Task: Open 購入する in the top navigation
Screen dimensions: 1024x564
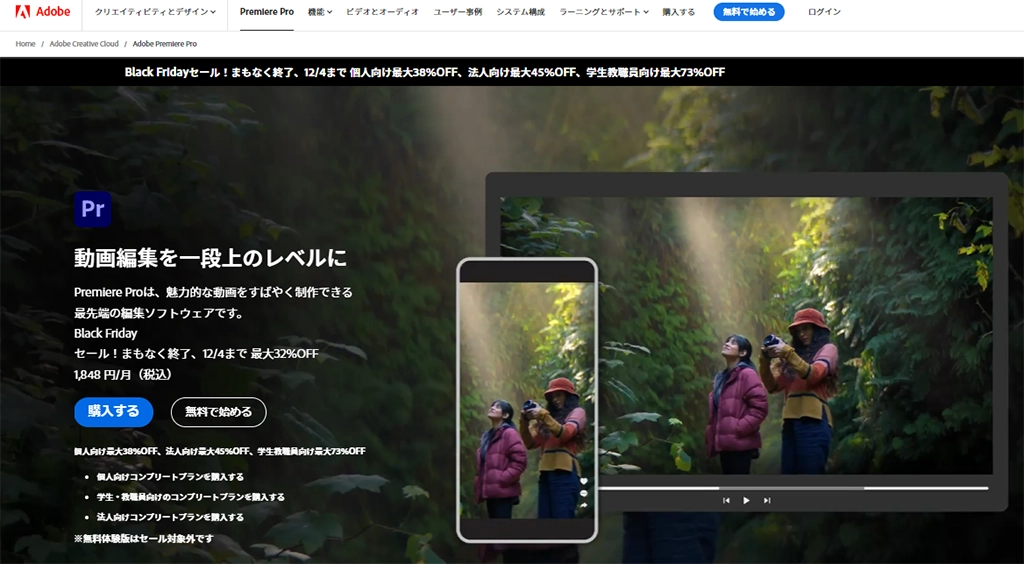Action: (x=679, y=12)
